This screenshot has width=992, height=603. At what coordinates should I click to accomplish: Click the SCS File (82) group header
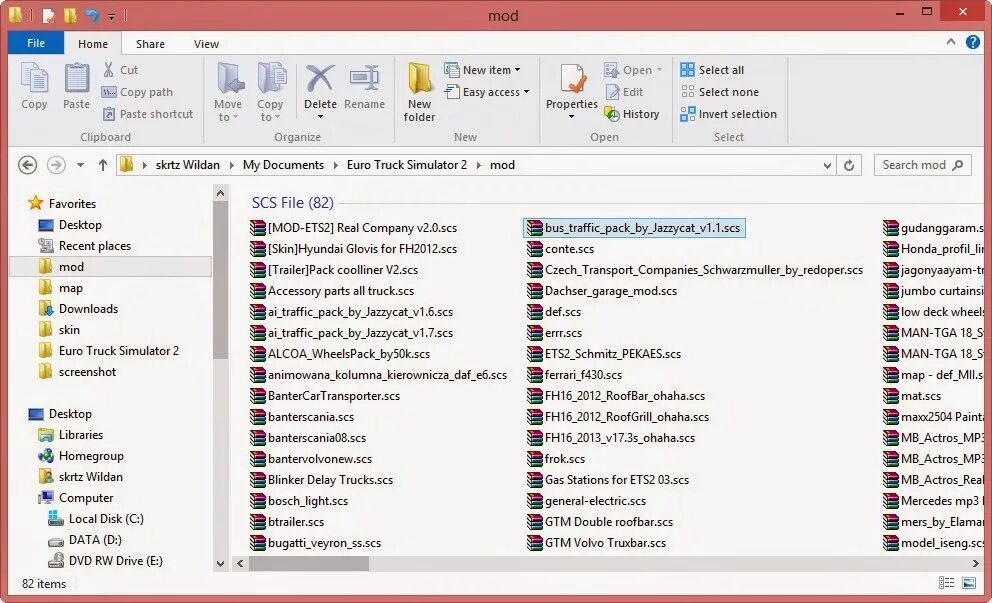coord(292,202)
